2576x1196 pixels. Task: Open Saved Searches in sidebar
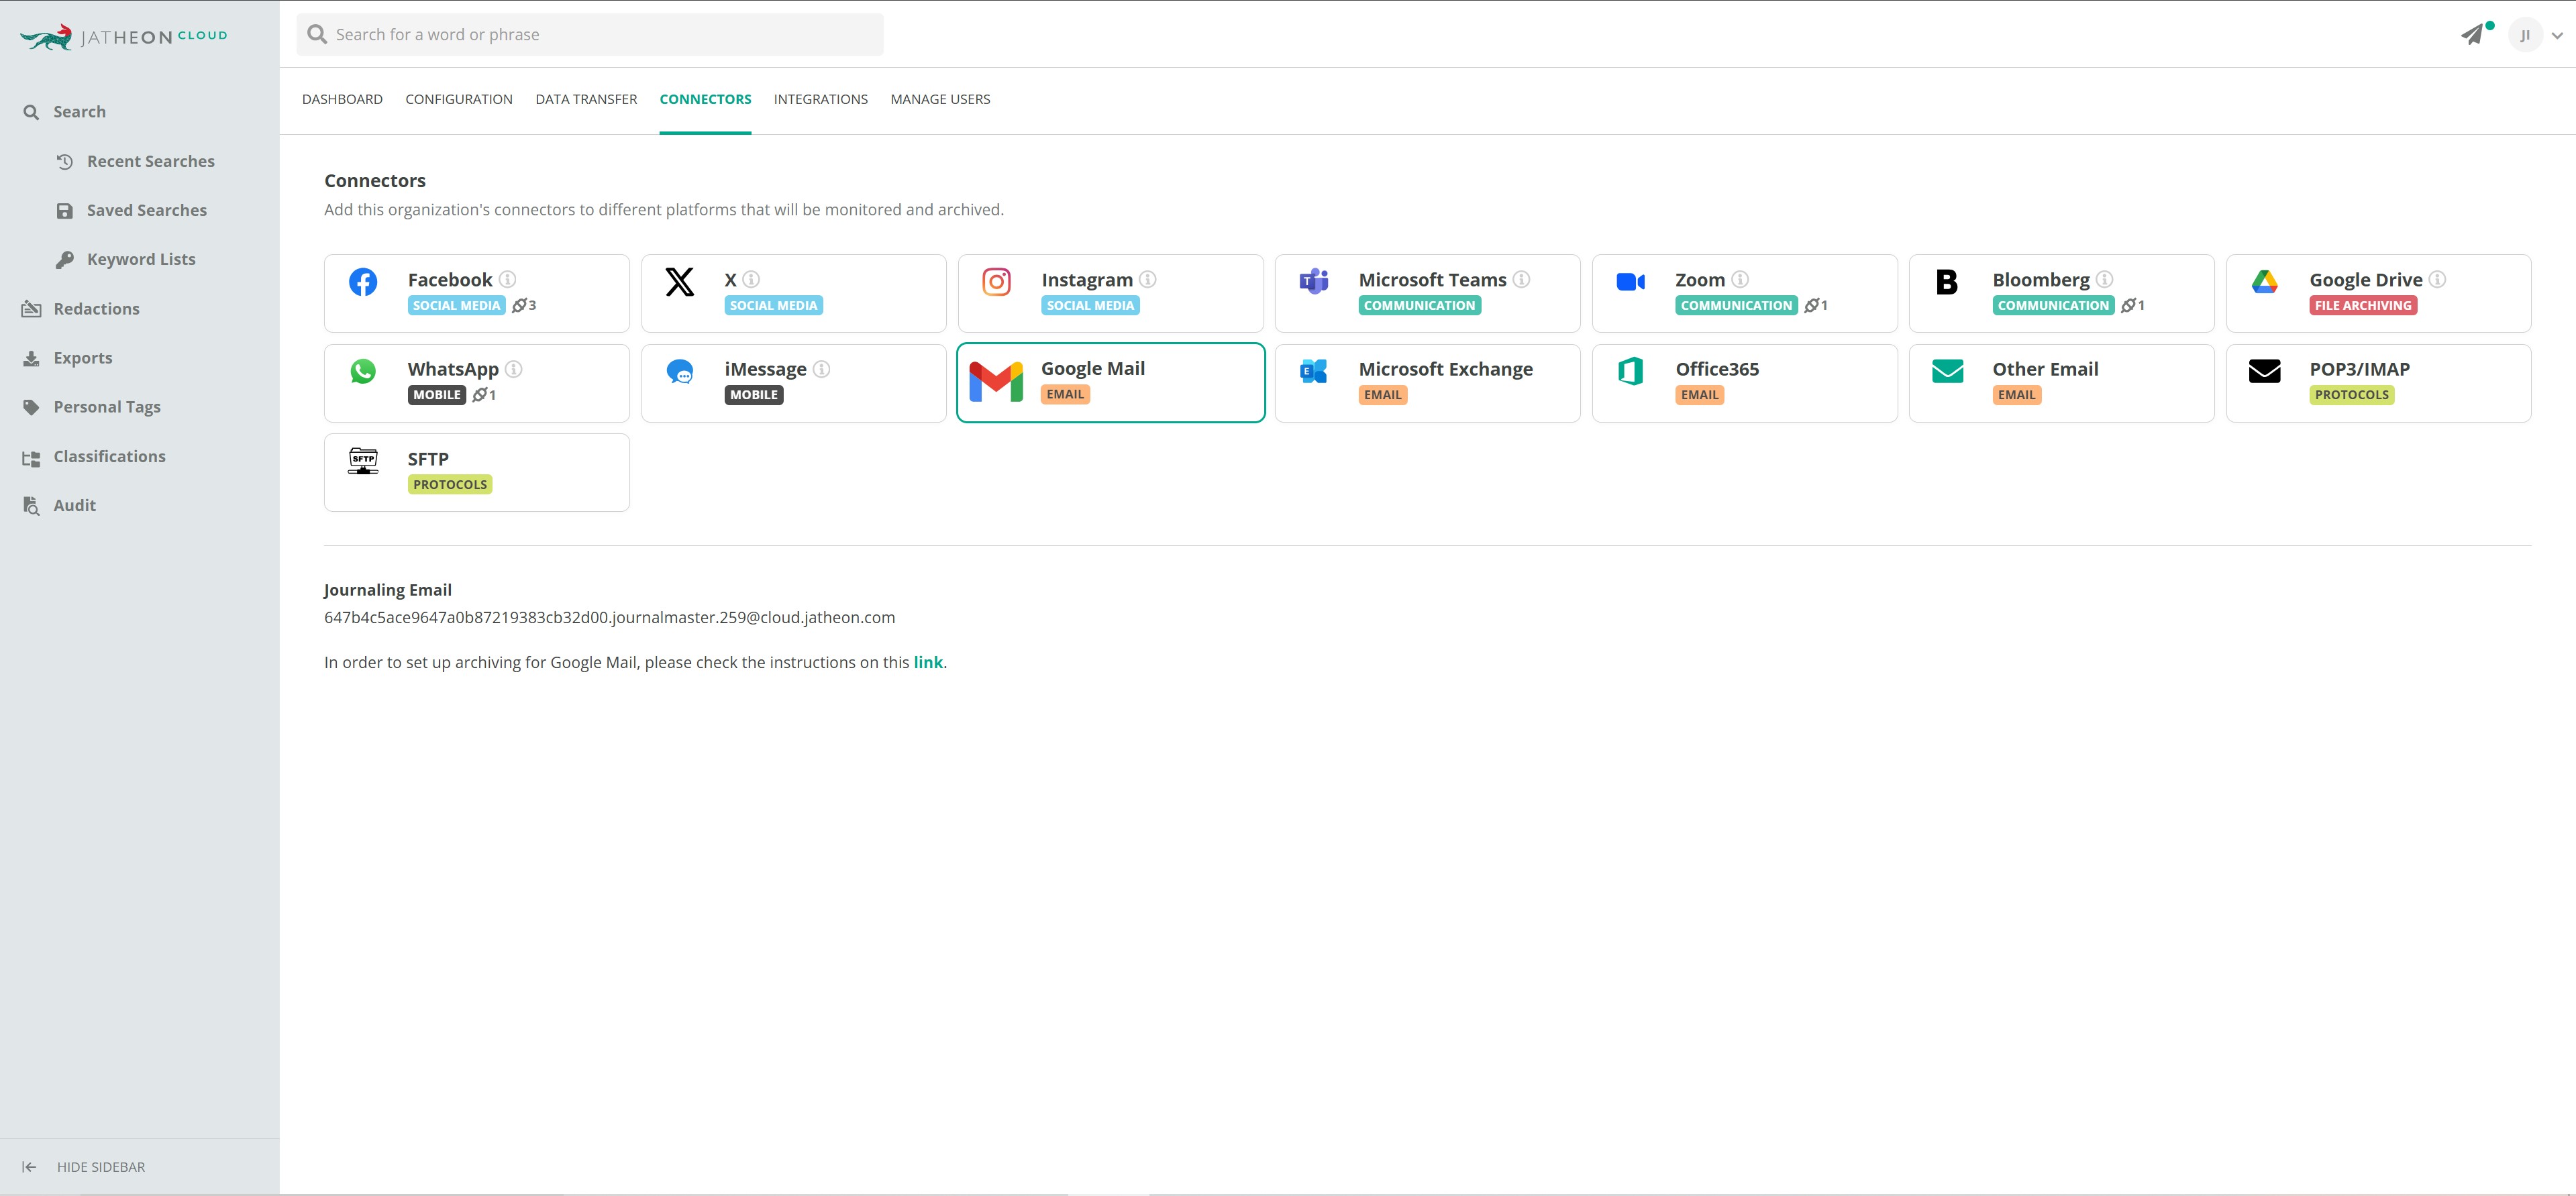[x=146, y=210]
